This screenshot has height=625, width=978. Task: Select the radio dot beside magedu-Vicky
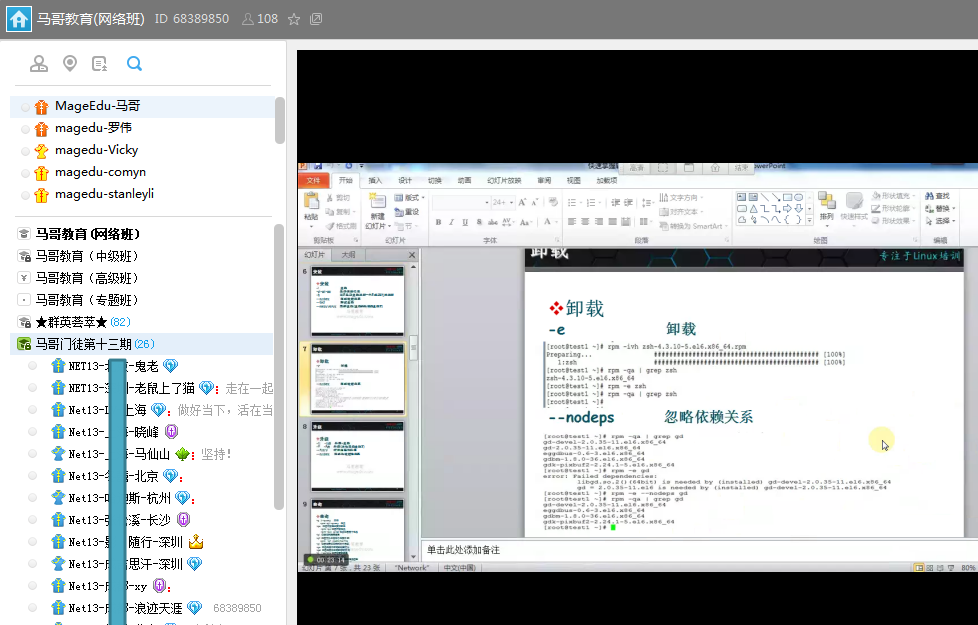point(25,151)
